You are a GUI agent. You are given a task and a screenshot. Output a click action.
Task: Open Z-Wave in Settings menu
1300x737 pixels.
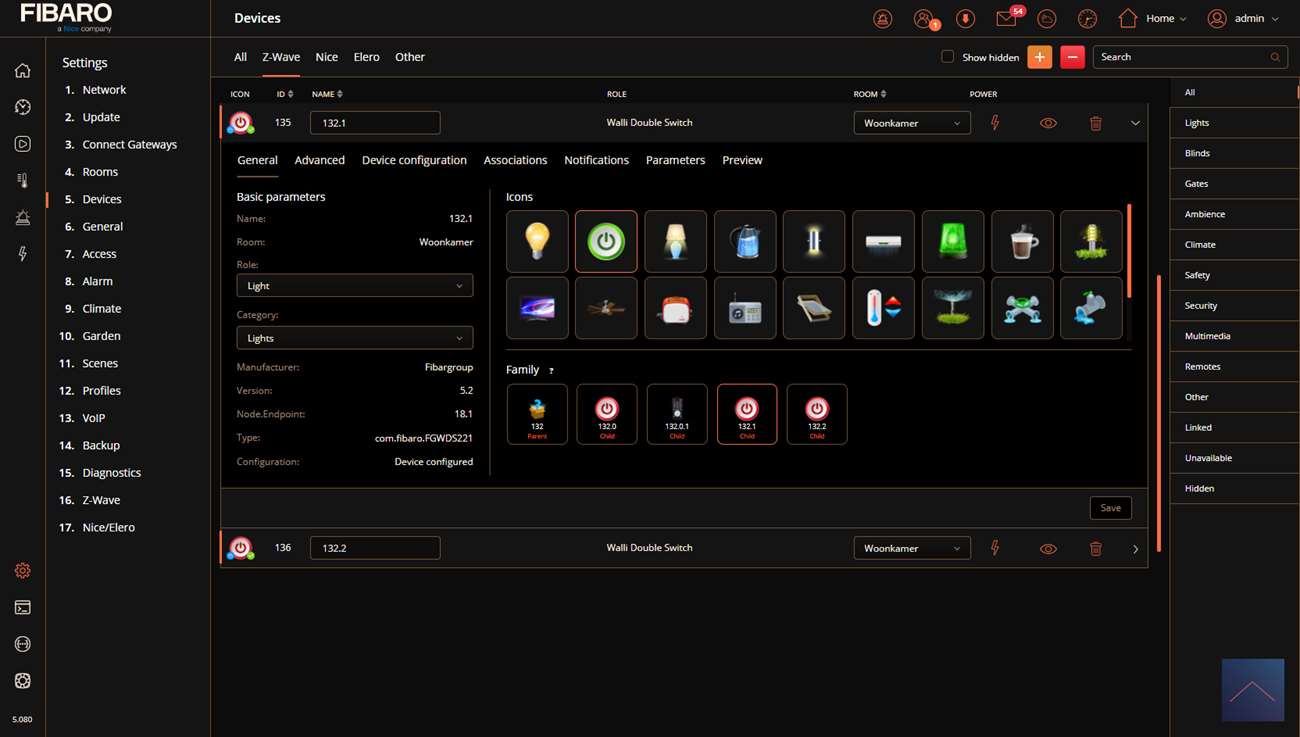pos(101,500)
